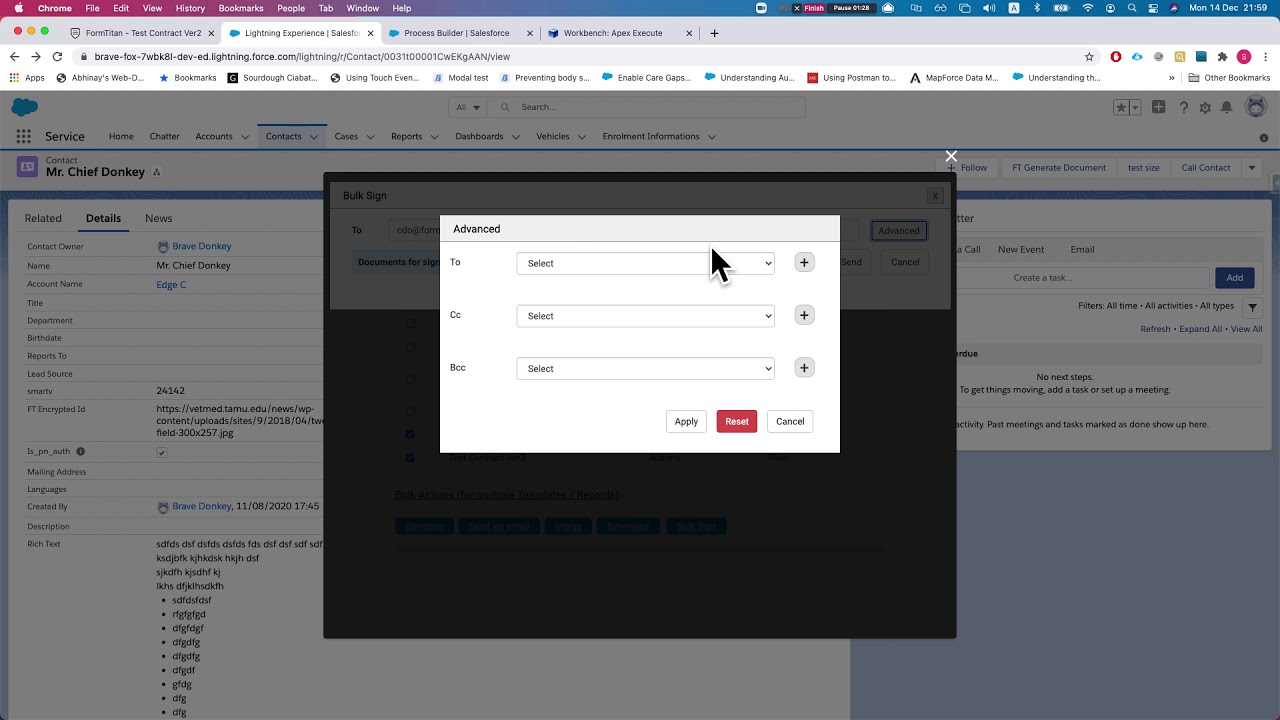Expand the All search scope dropdown
This screenshot has height=720, width=1280.
click(x=468, y=107)
